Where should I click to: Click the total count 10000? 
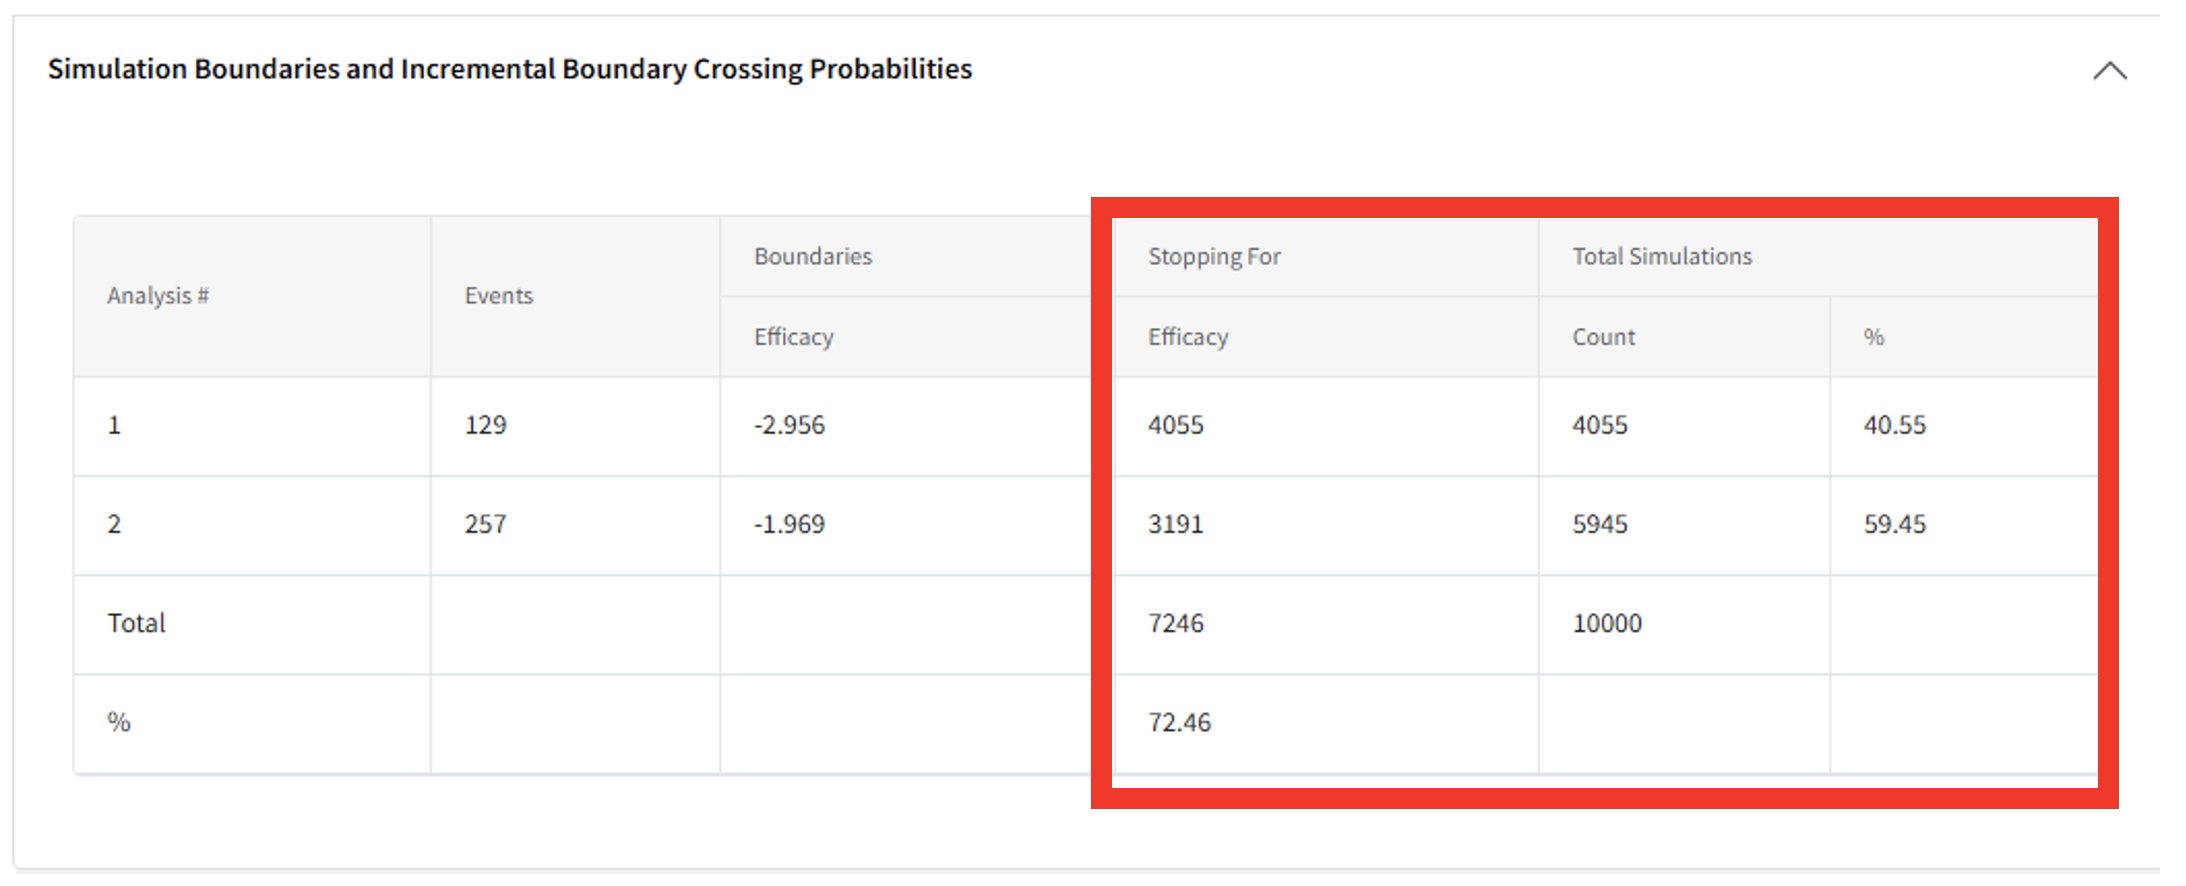click(x=1606, y=623)
